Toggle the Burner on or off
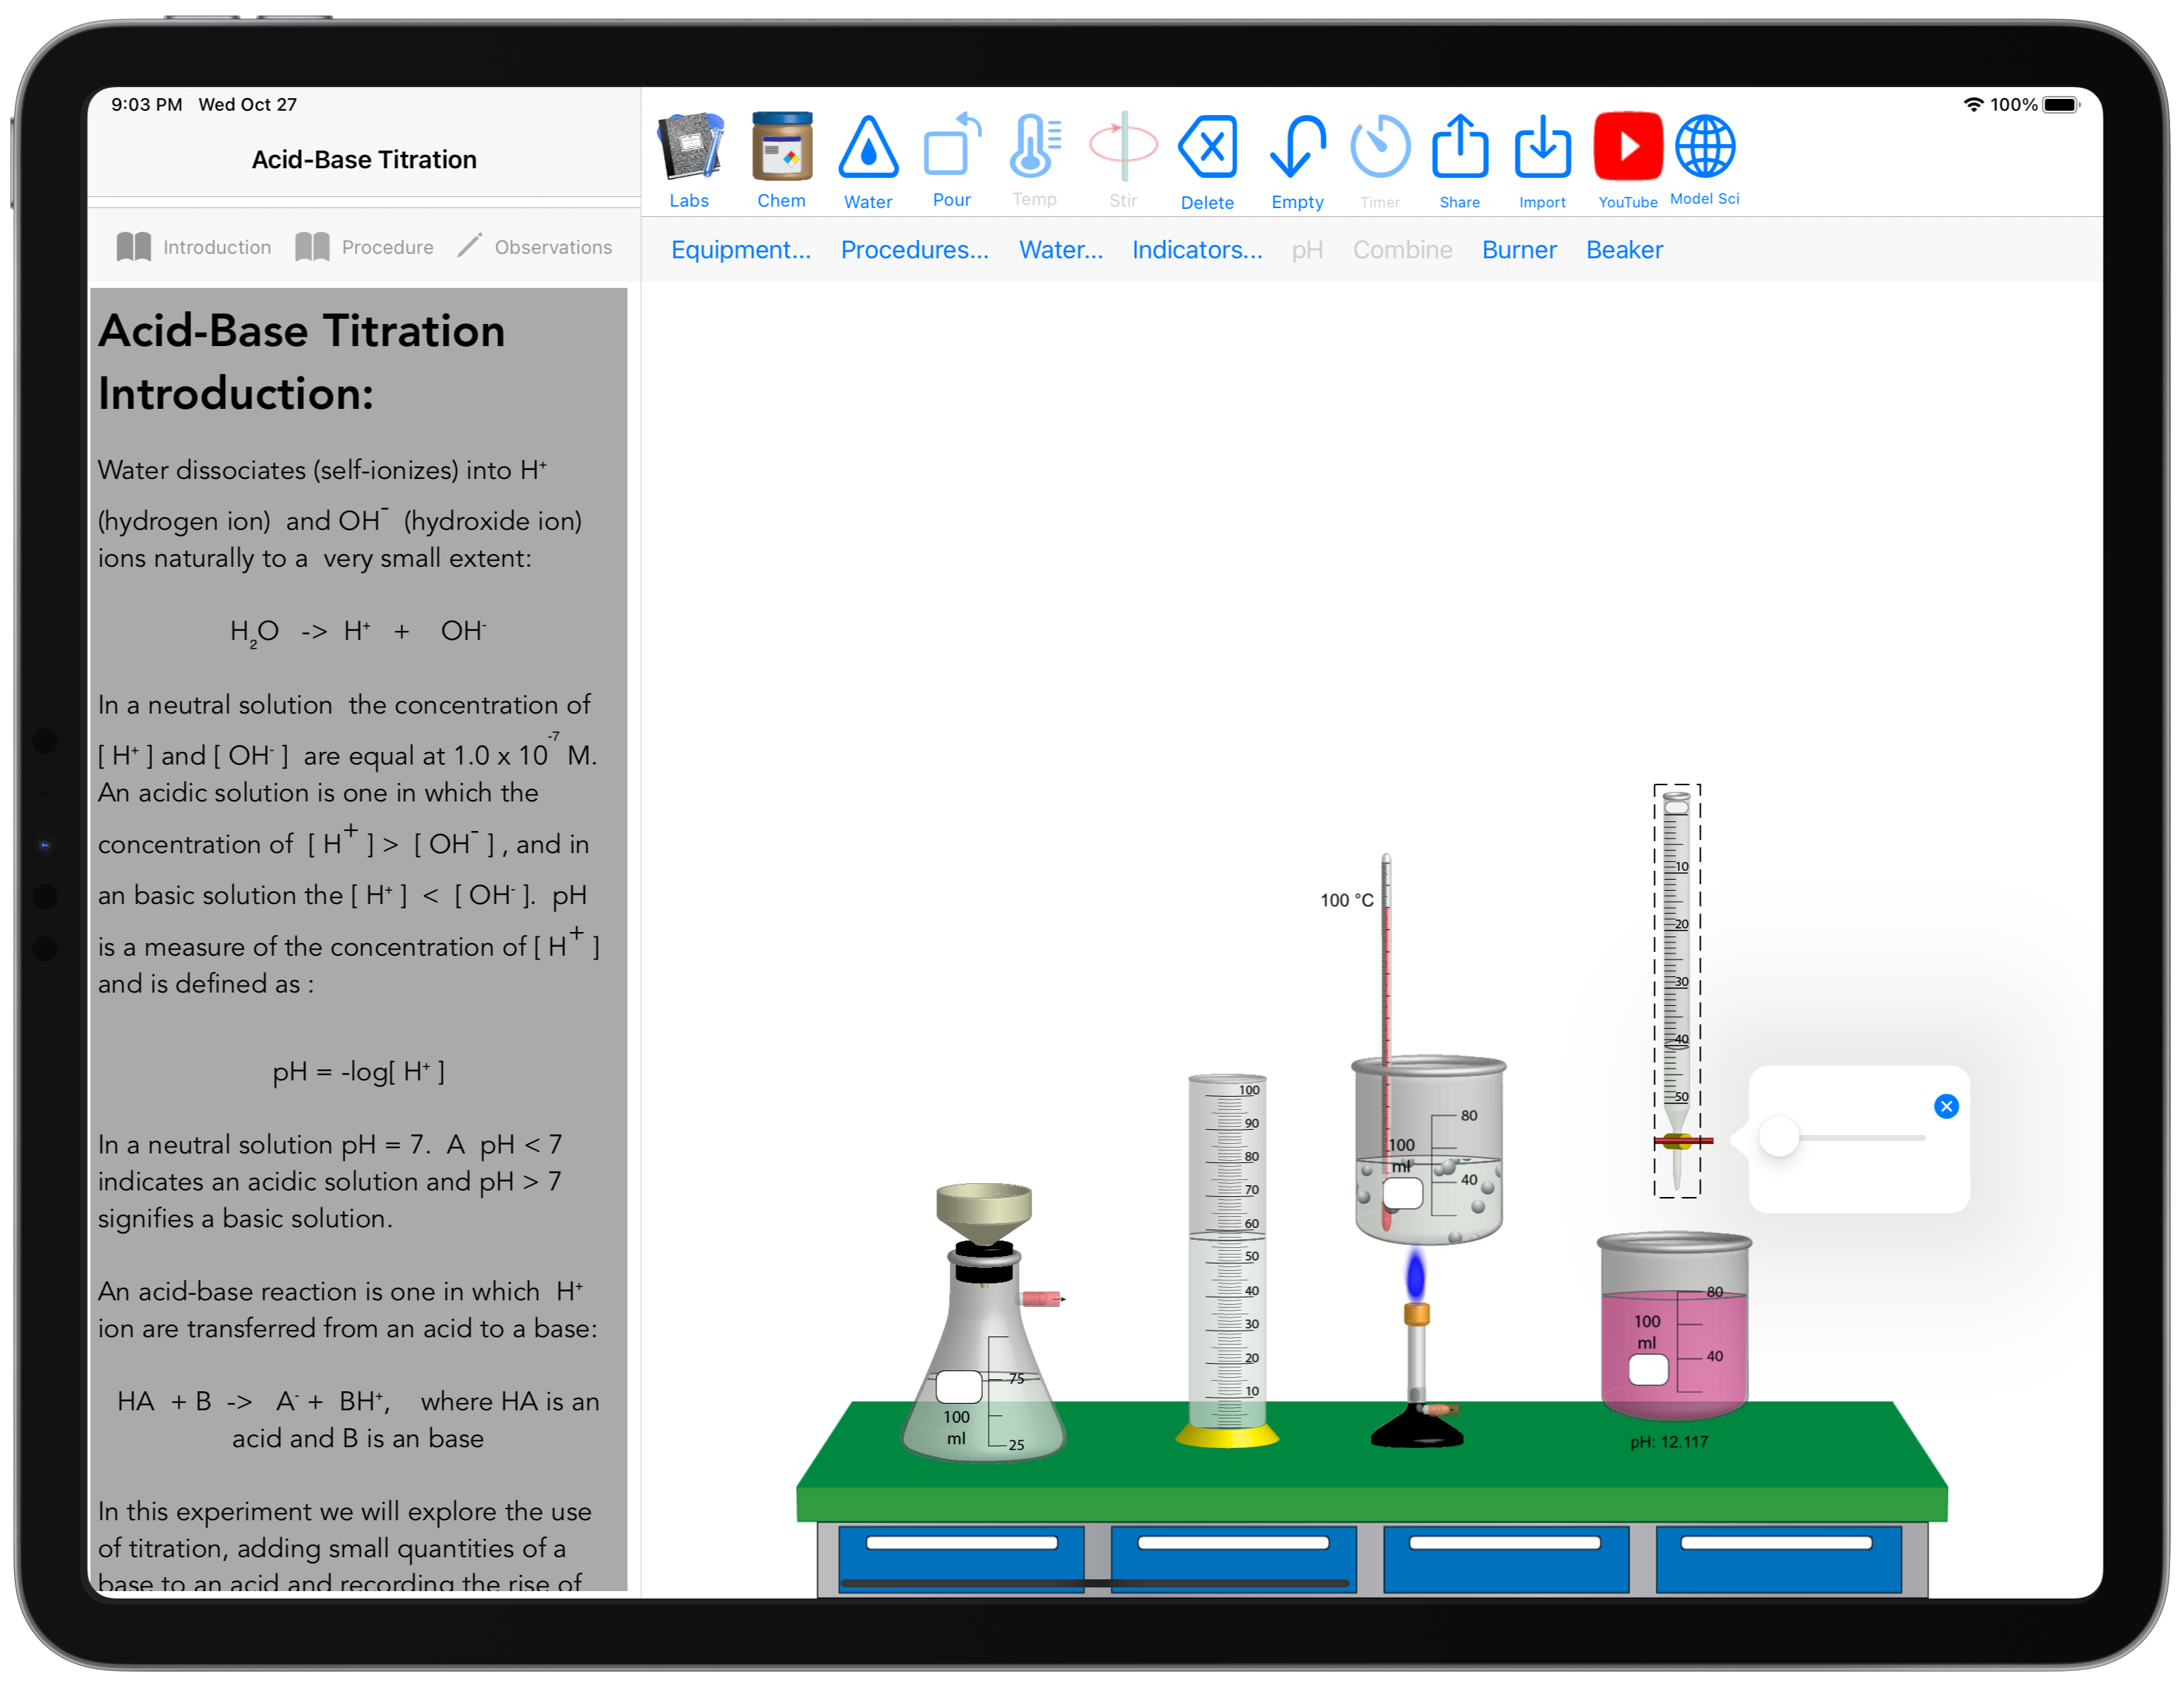 click(x=1519, y=248)
